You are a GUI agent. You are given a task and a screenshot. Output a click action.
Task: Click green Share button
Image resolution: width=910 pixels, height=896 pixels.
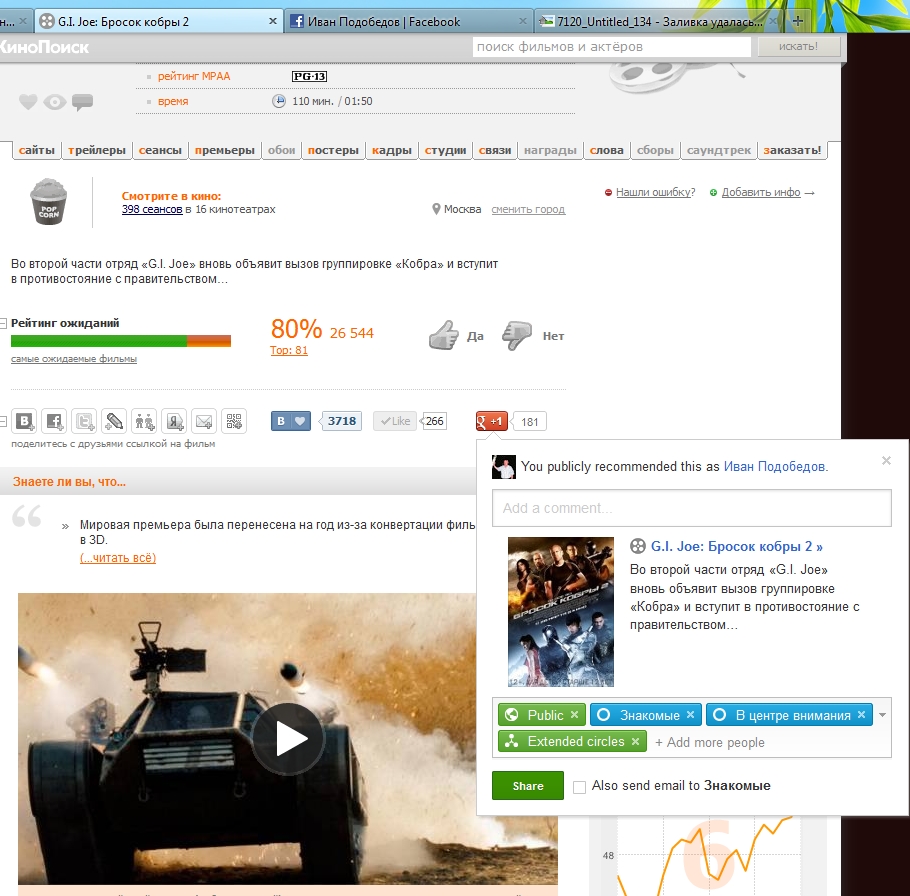528,786
